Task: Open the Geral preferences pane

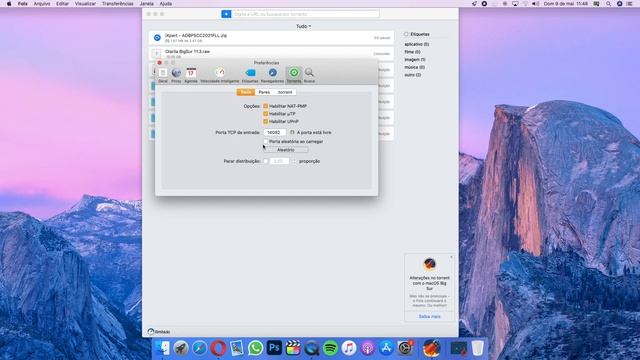Action: (163, 75)
